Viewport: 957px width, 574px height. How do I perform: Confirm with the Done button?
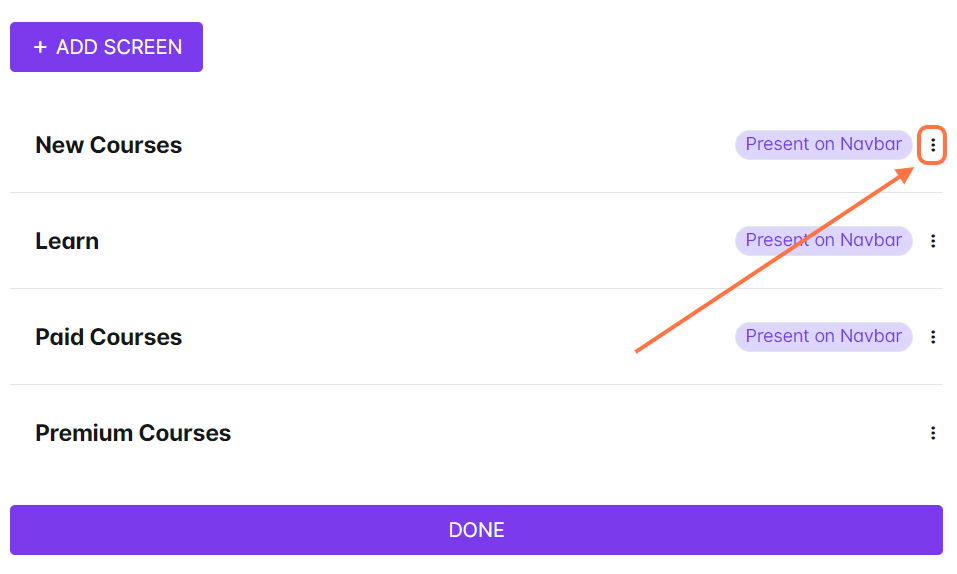[x=476, y=530]
